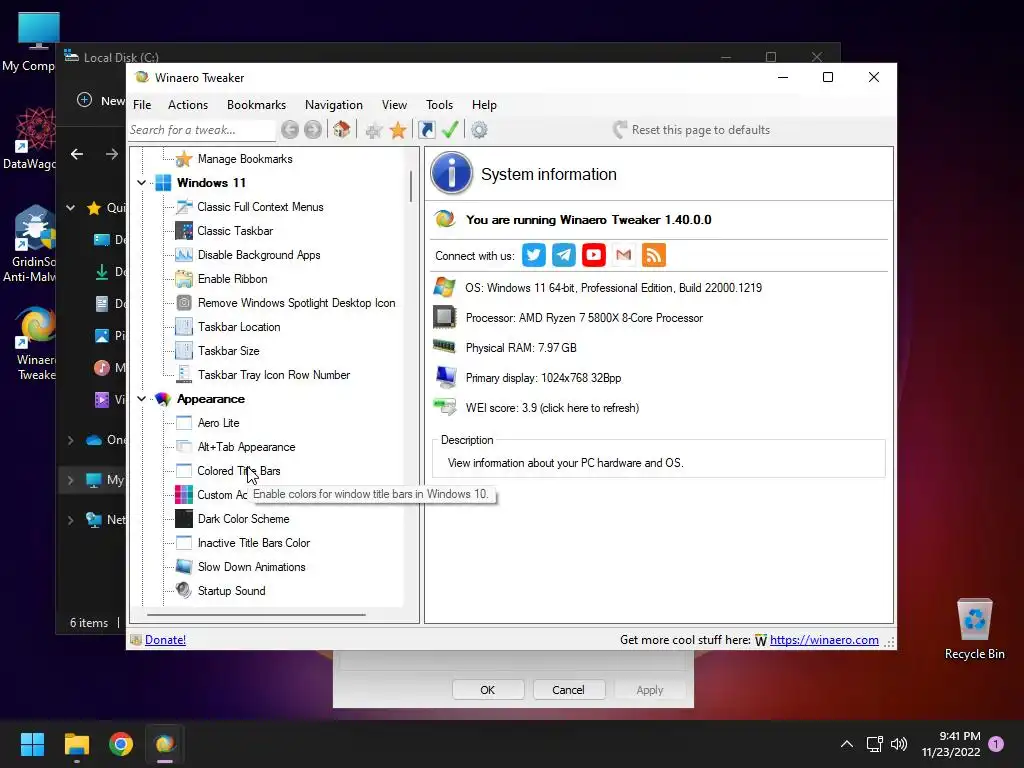
Task: Select Taskbar Location tweak
Action: (239, 327)
